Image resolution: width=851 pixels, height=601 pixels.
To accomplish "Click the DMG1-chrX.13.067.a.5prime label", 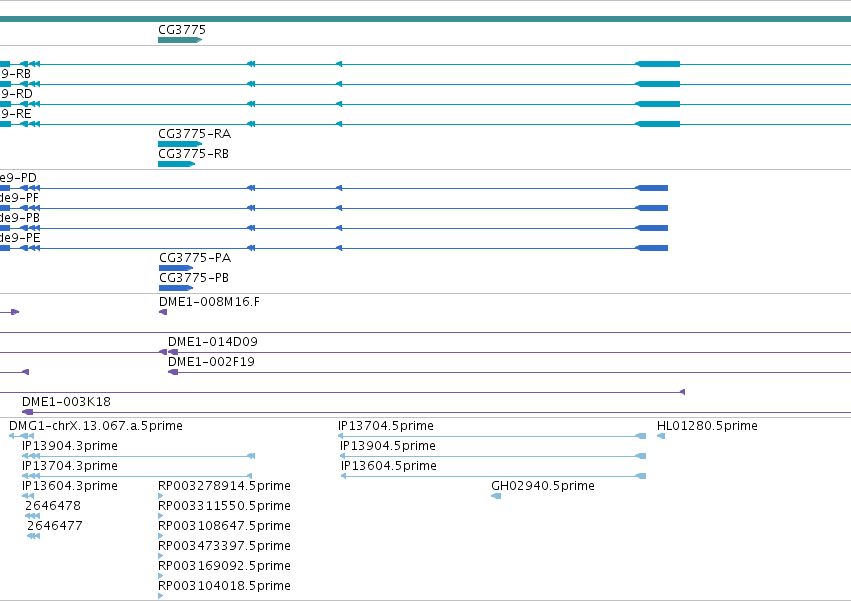I will (x=96, y=426).
